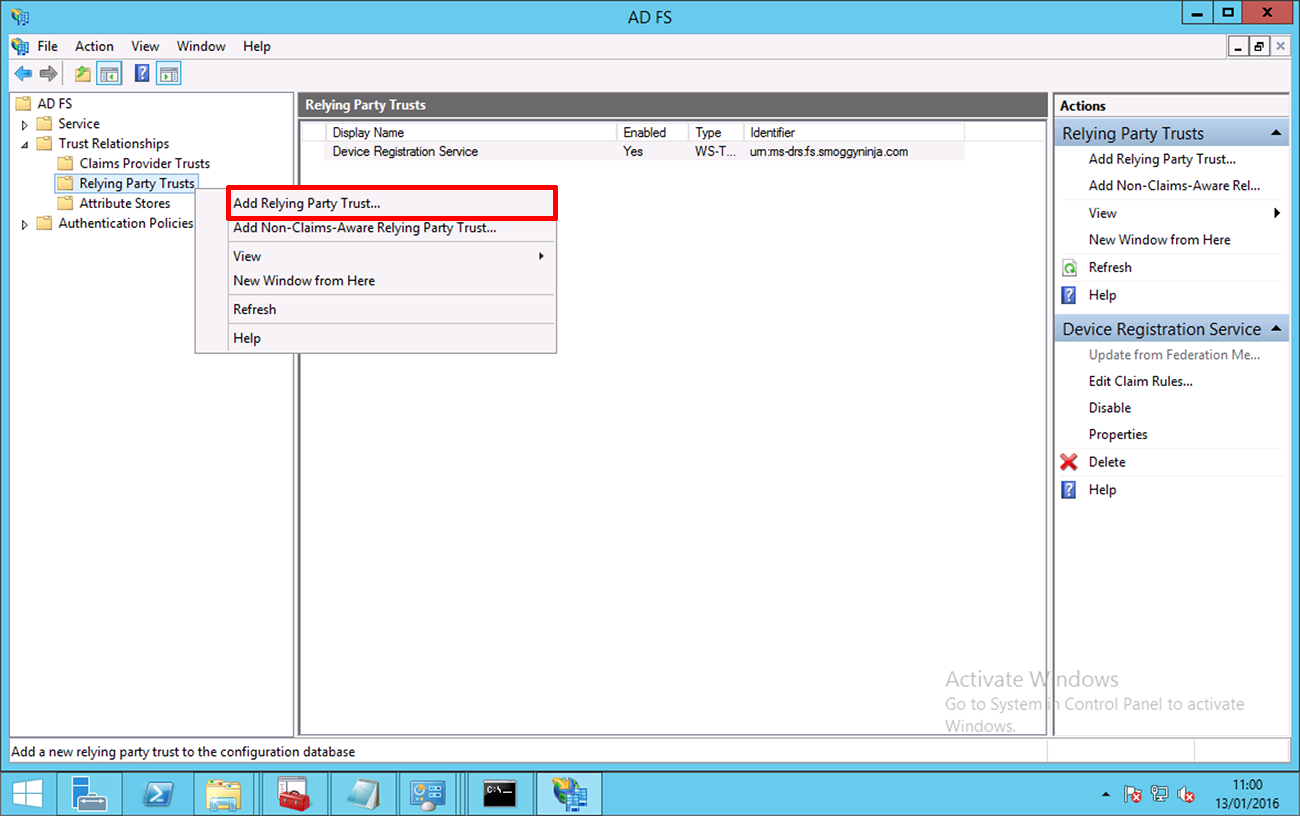Open the Action menu
The image size is (1300, 816).
tap(94, 46)
